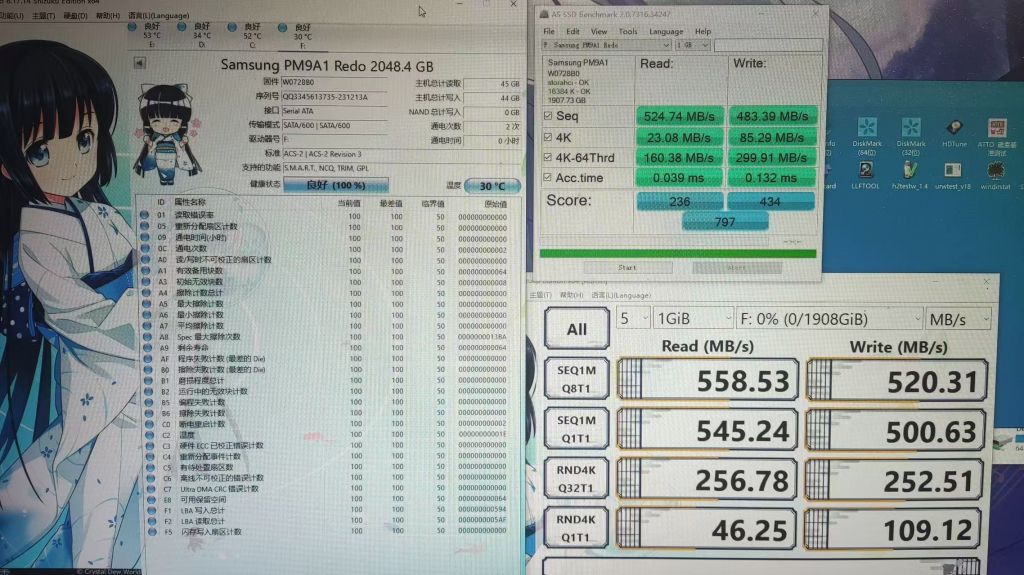This screenshot has width=1024, height=575.
Task: Click AS SSD Abort button
Action: (x=737, y=268)
